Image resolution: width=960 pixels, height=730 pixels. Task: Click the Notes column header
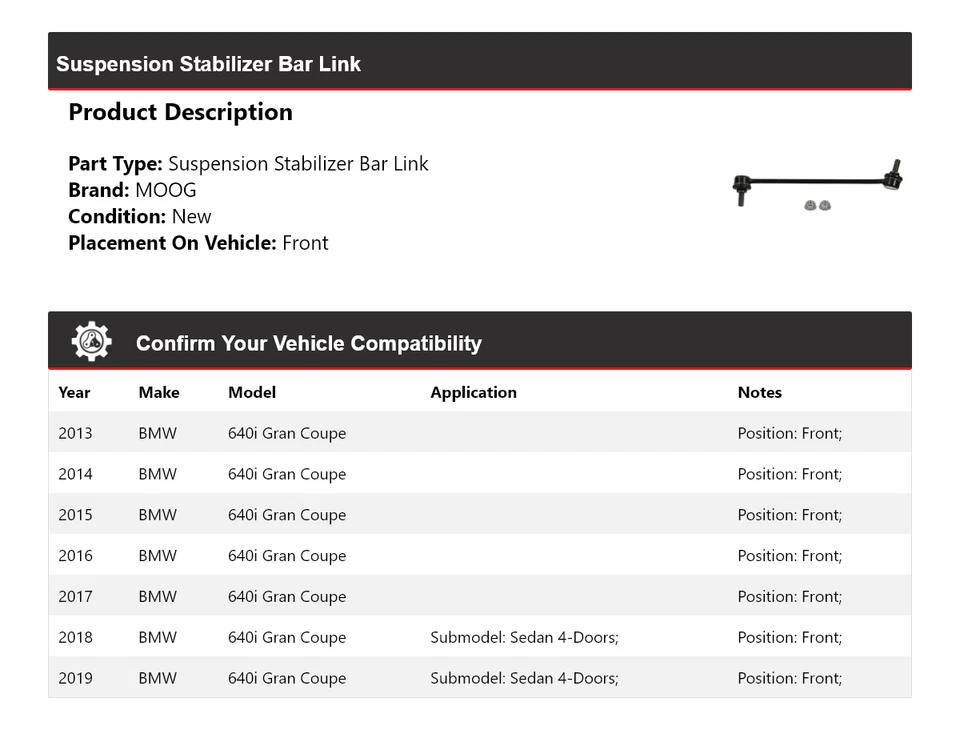(x=759, y=392)
